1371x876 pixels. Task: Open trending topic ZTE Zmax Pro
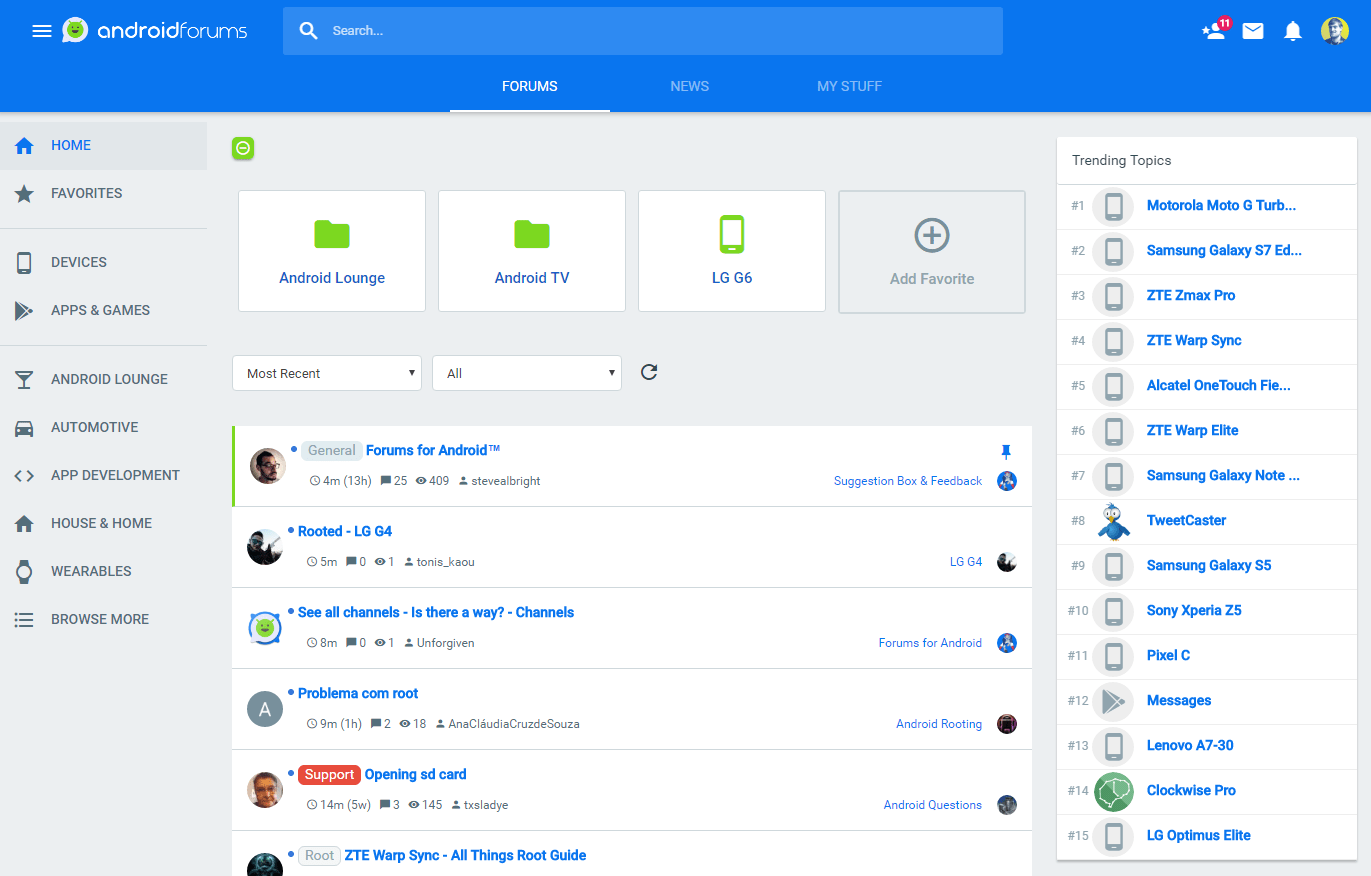tap(1191, 296)
